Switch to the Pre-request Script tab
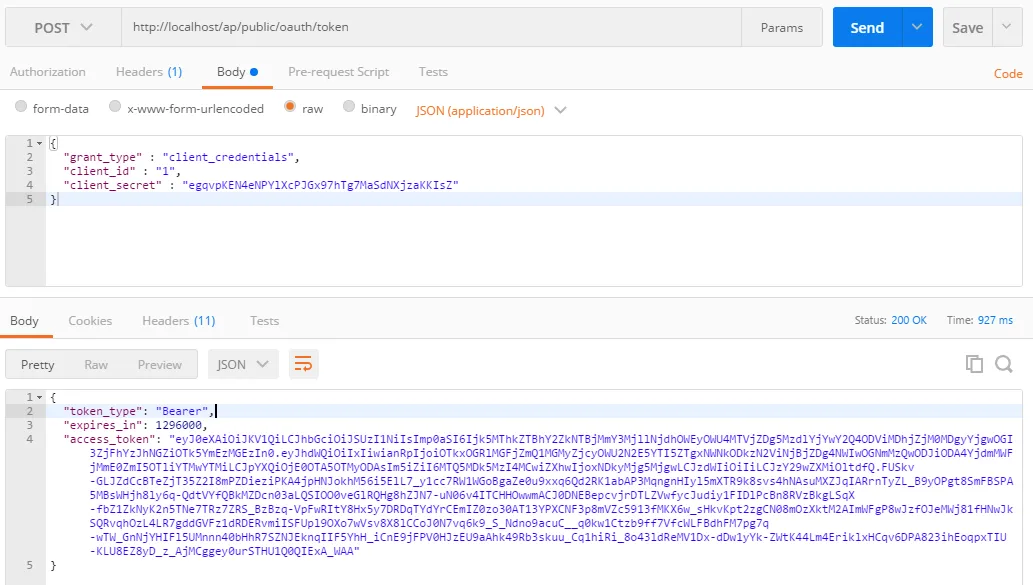This screenshot has width=1033, height=585. 338,72
